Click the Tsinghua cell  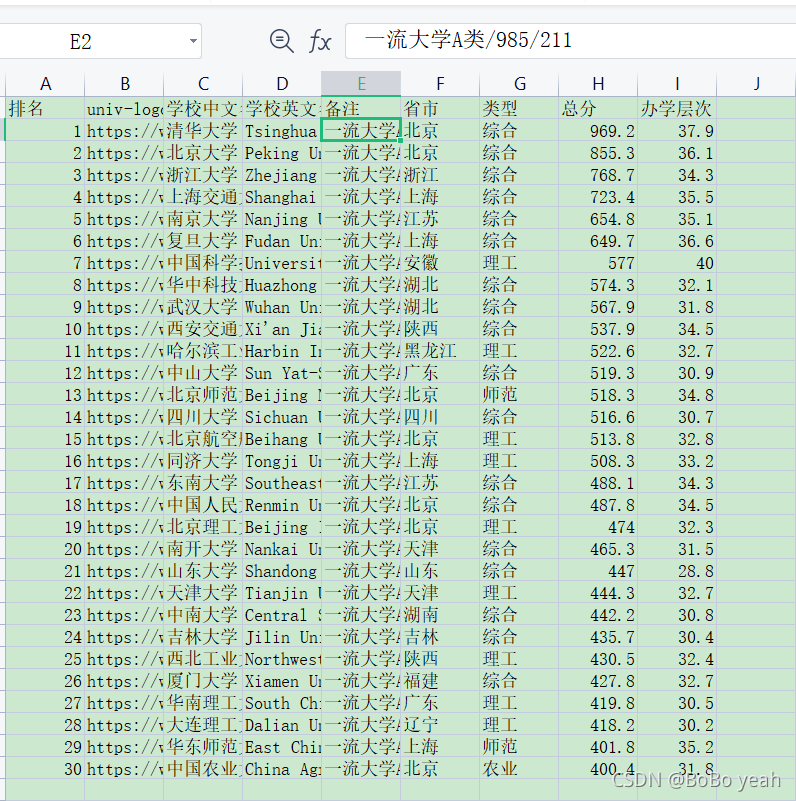click(282, 131)
